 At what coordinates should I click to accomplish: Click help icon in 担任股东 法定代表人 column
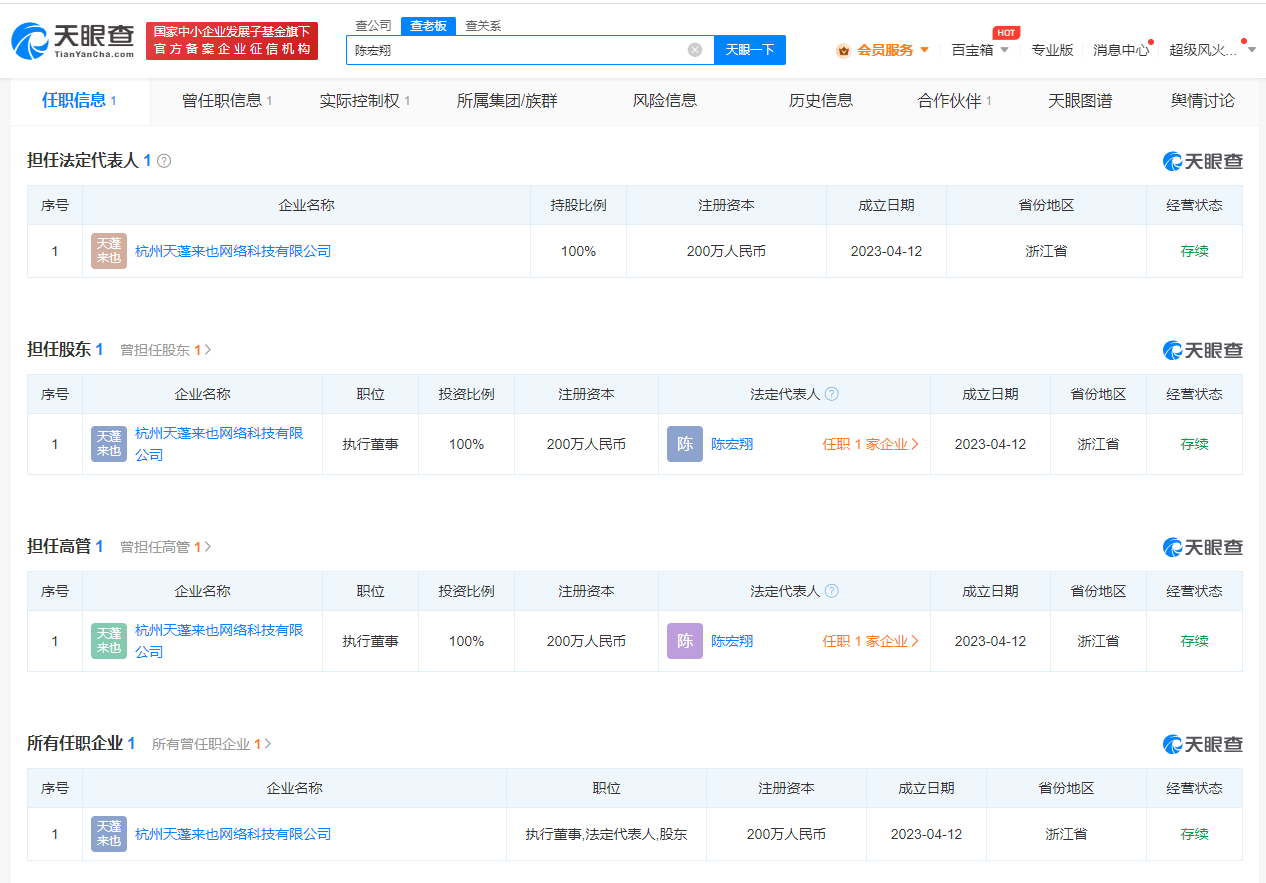tap(831, 395)
